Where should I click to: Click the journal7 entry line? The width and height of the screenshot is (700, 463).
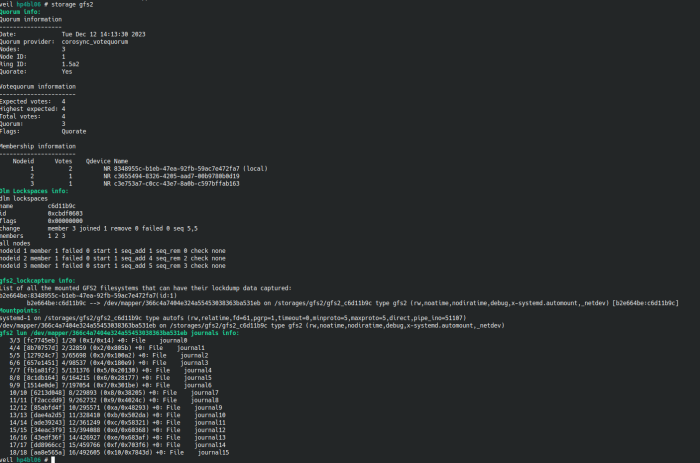tap(114, 393)
